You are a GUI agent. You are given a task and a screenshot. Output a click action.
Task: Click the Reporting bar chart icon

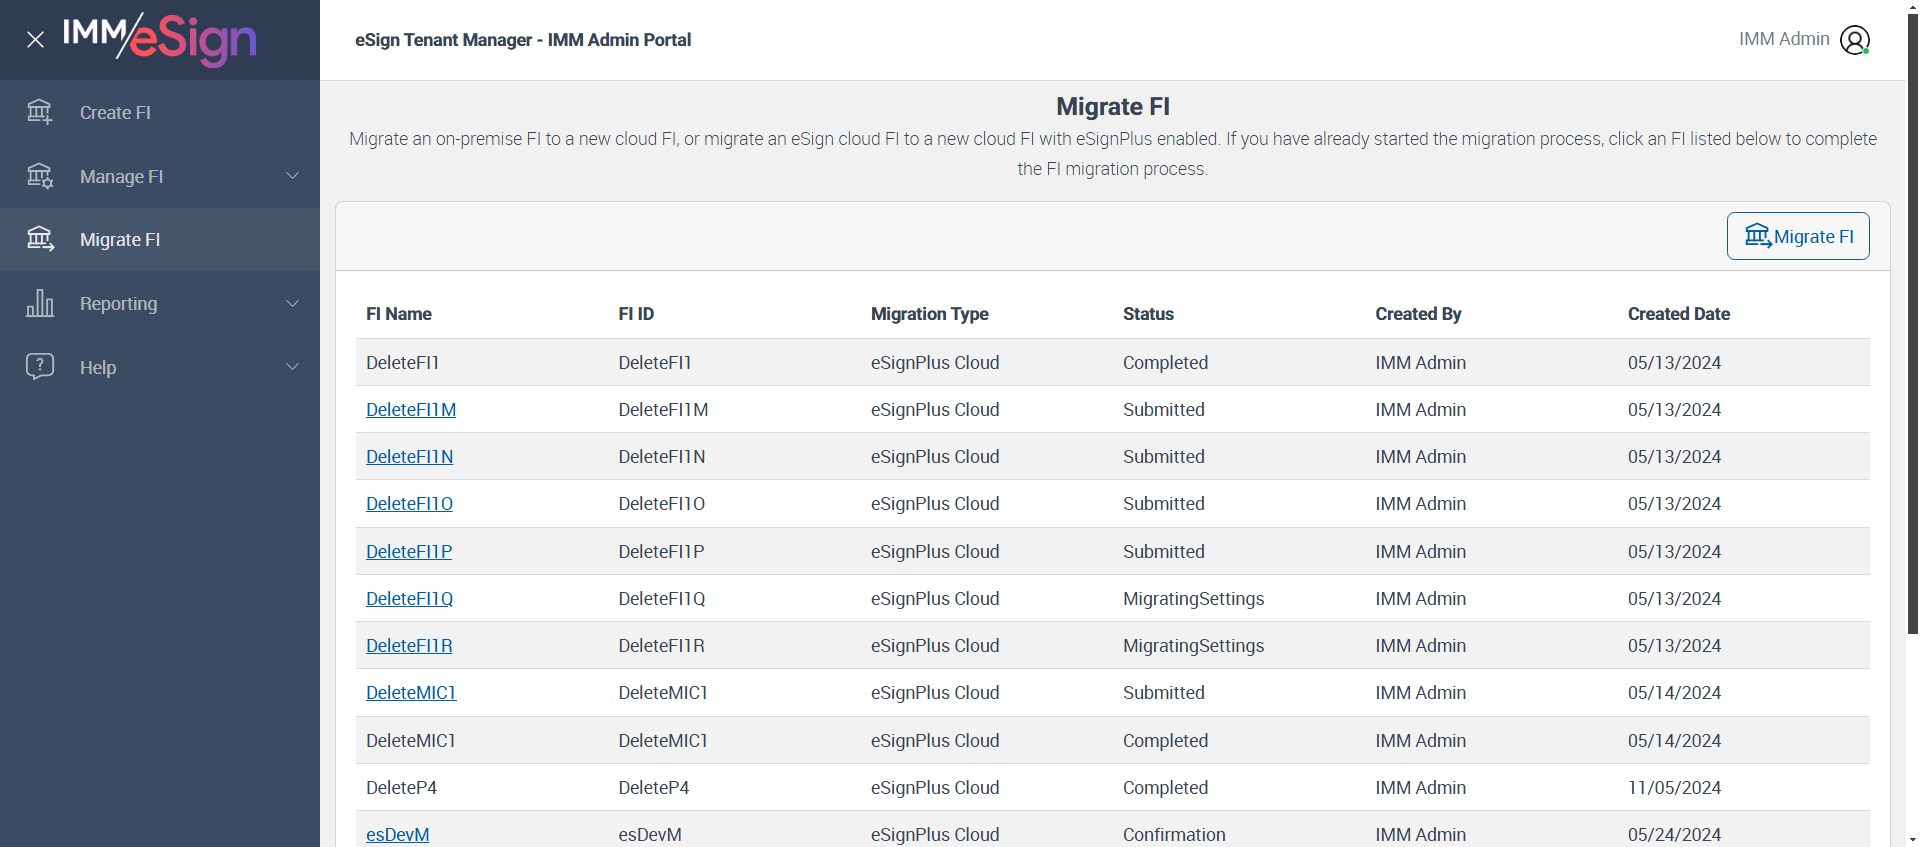click(40, 303)
